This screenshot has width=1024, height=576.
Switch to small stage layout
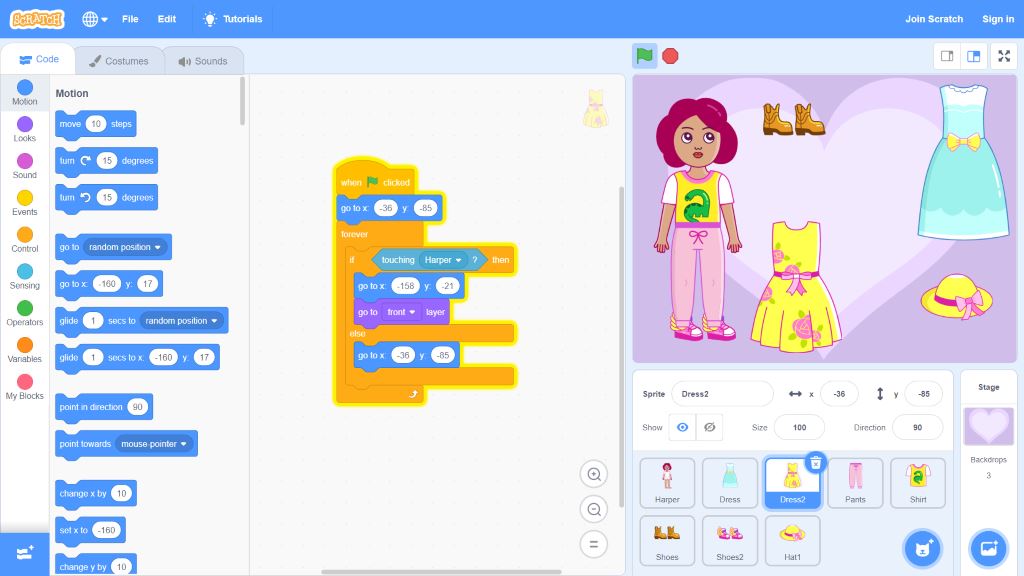pos(946,56)
